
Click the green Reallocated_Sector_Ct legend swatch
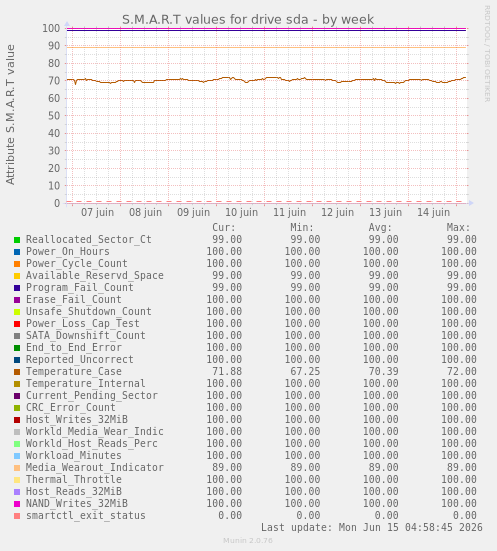tap(17, 240)
